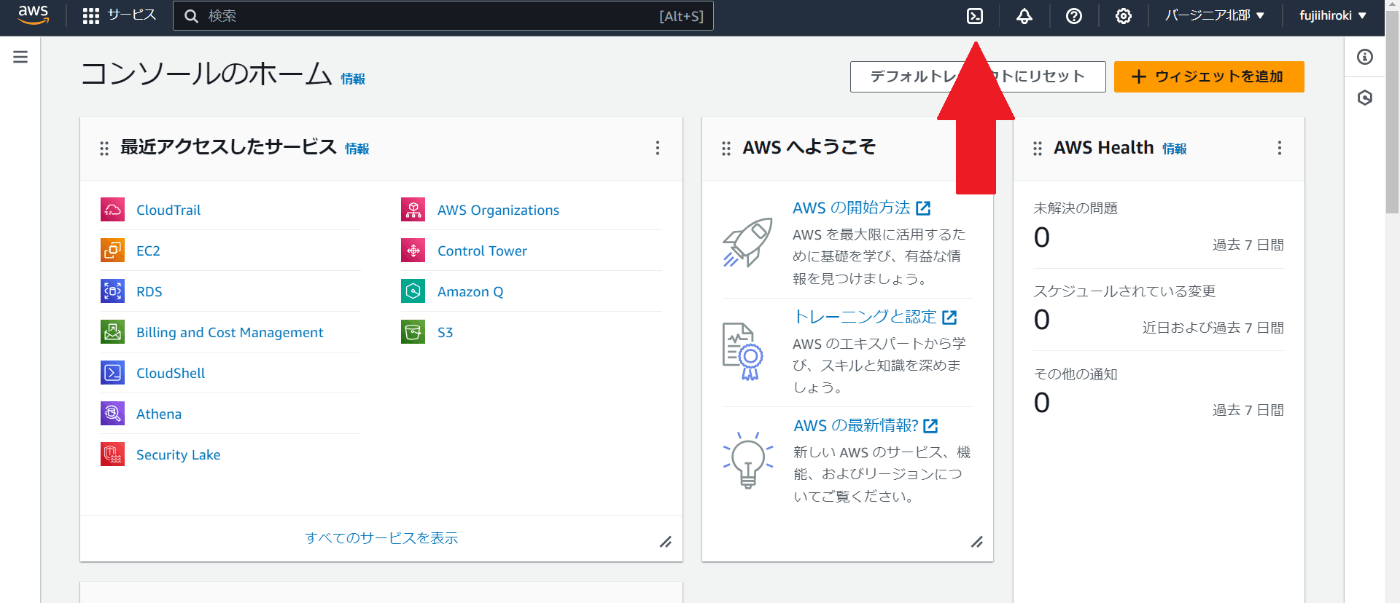Click the CloudTrail service icon
1400x603 pixels.
112,210
